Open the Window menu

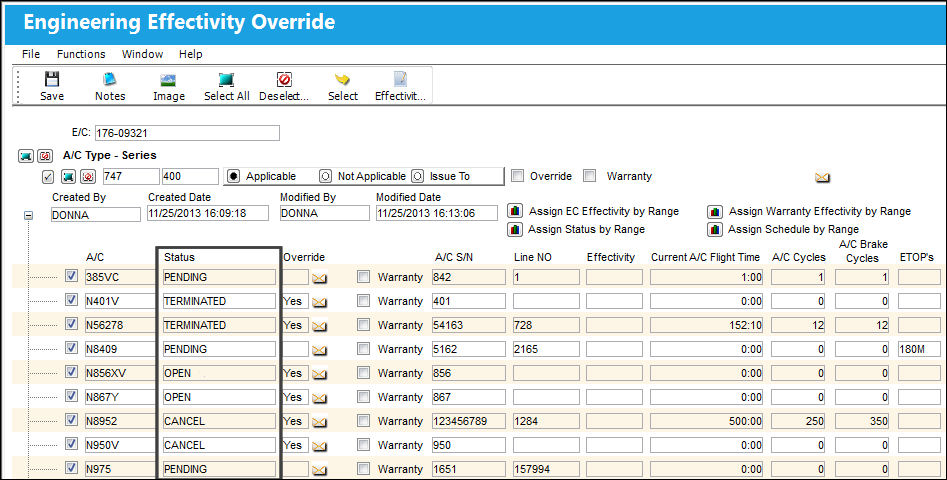point(142,54)
